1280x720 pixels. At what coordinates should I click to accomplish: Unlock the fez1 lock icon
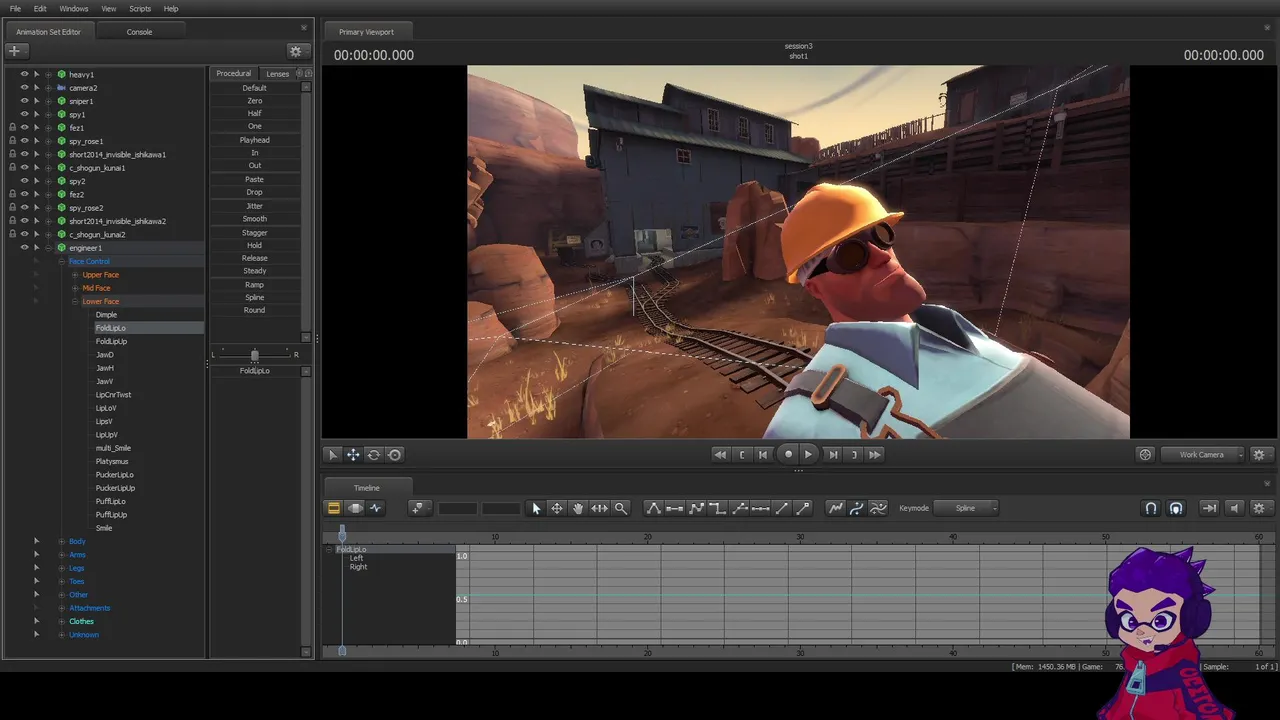pyautogui.click(x=12, y=128)
